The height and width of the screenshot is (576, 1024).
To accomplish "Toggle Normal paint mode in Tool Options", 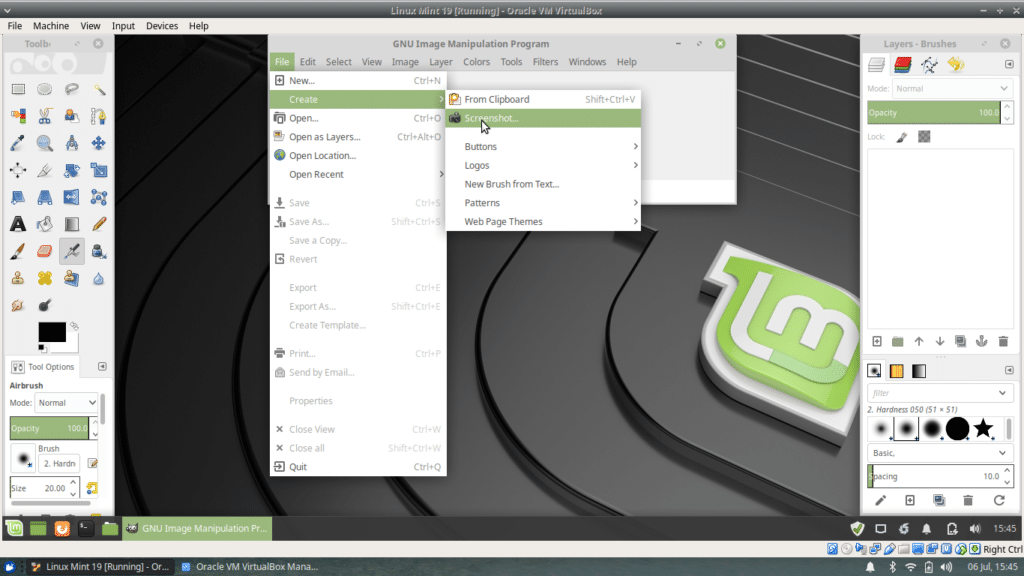I will 65,402.
